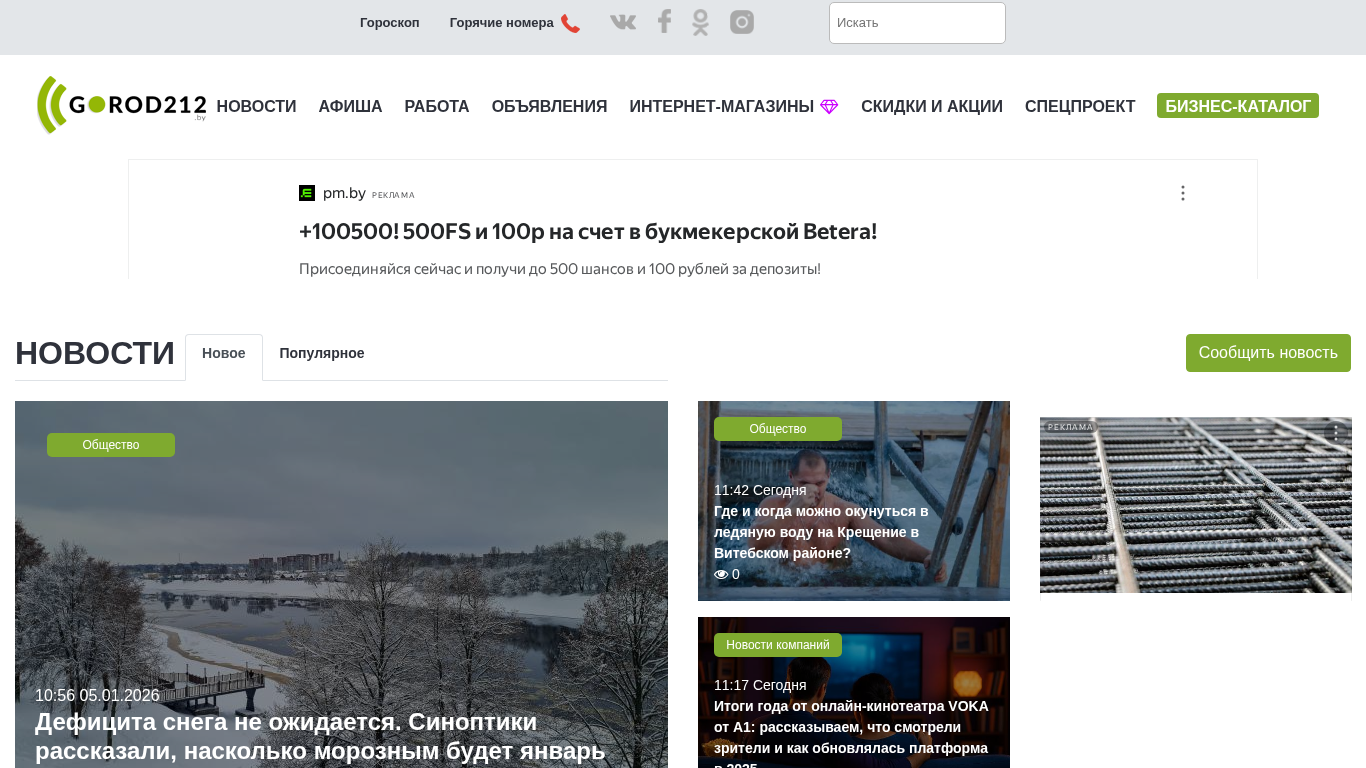Viewport: 1366px width, 768px height.
Task: Focus the Искать search field
Action: (x=917, y=23)
